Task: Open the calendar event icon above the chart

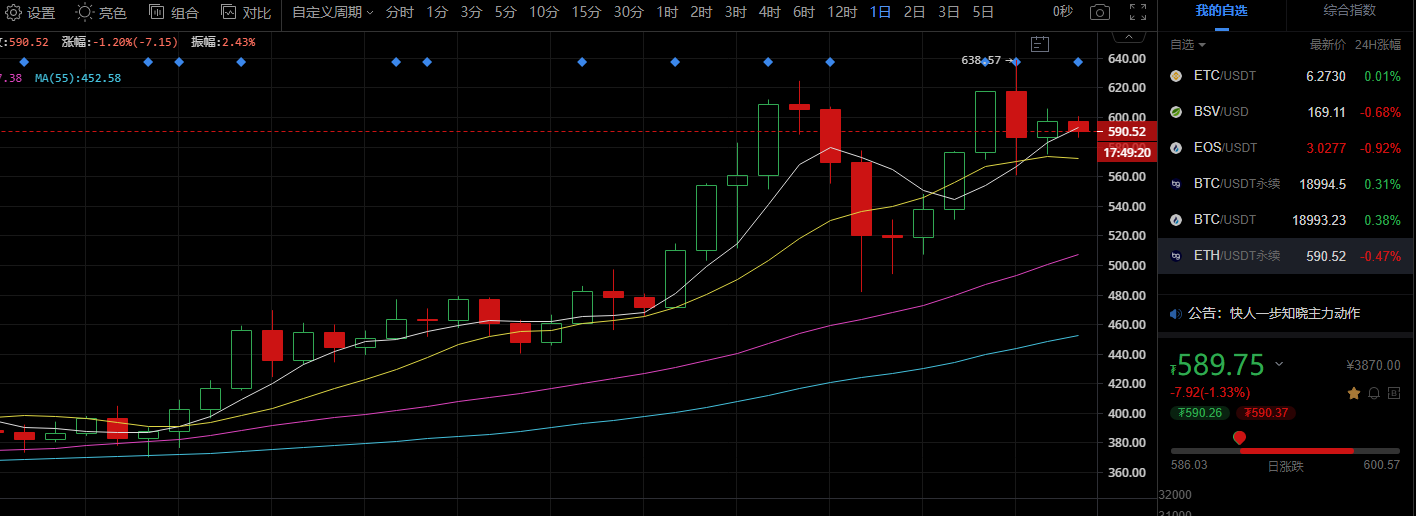Action: click(1039, 44)
